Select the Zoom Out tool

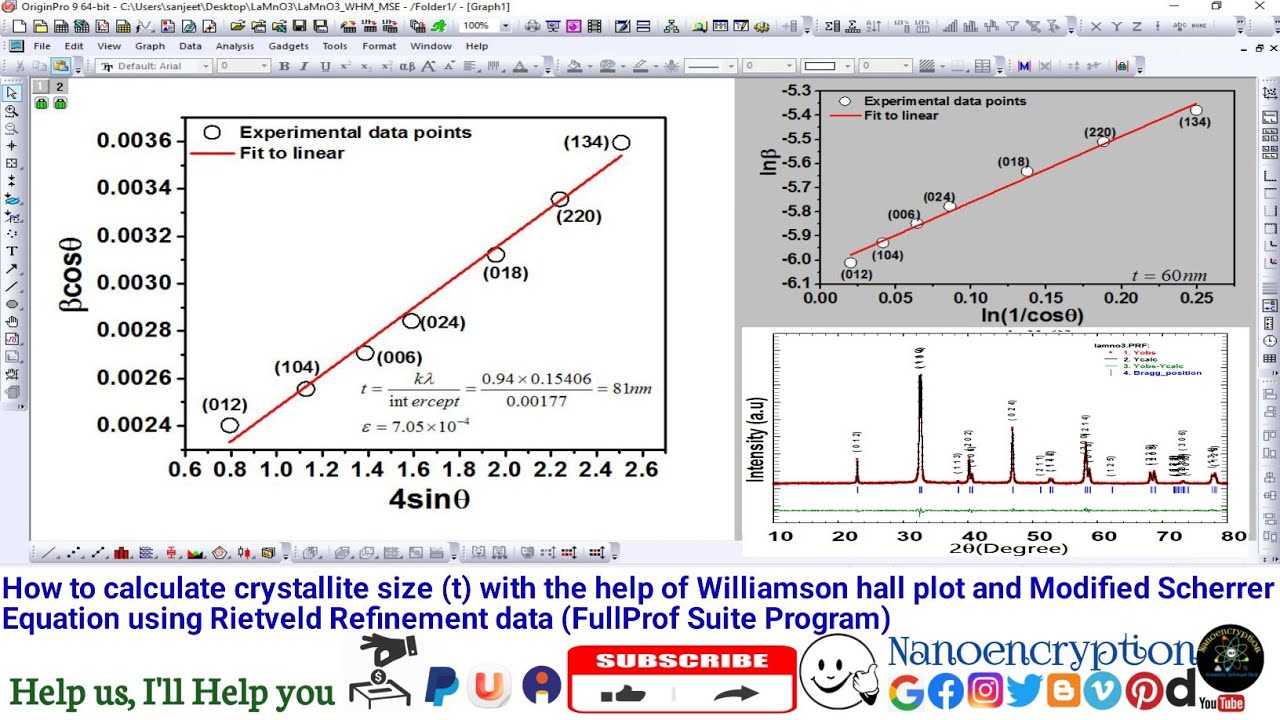pyautogui.click(x=12, y=127)
